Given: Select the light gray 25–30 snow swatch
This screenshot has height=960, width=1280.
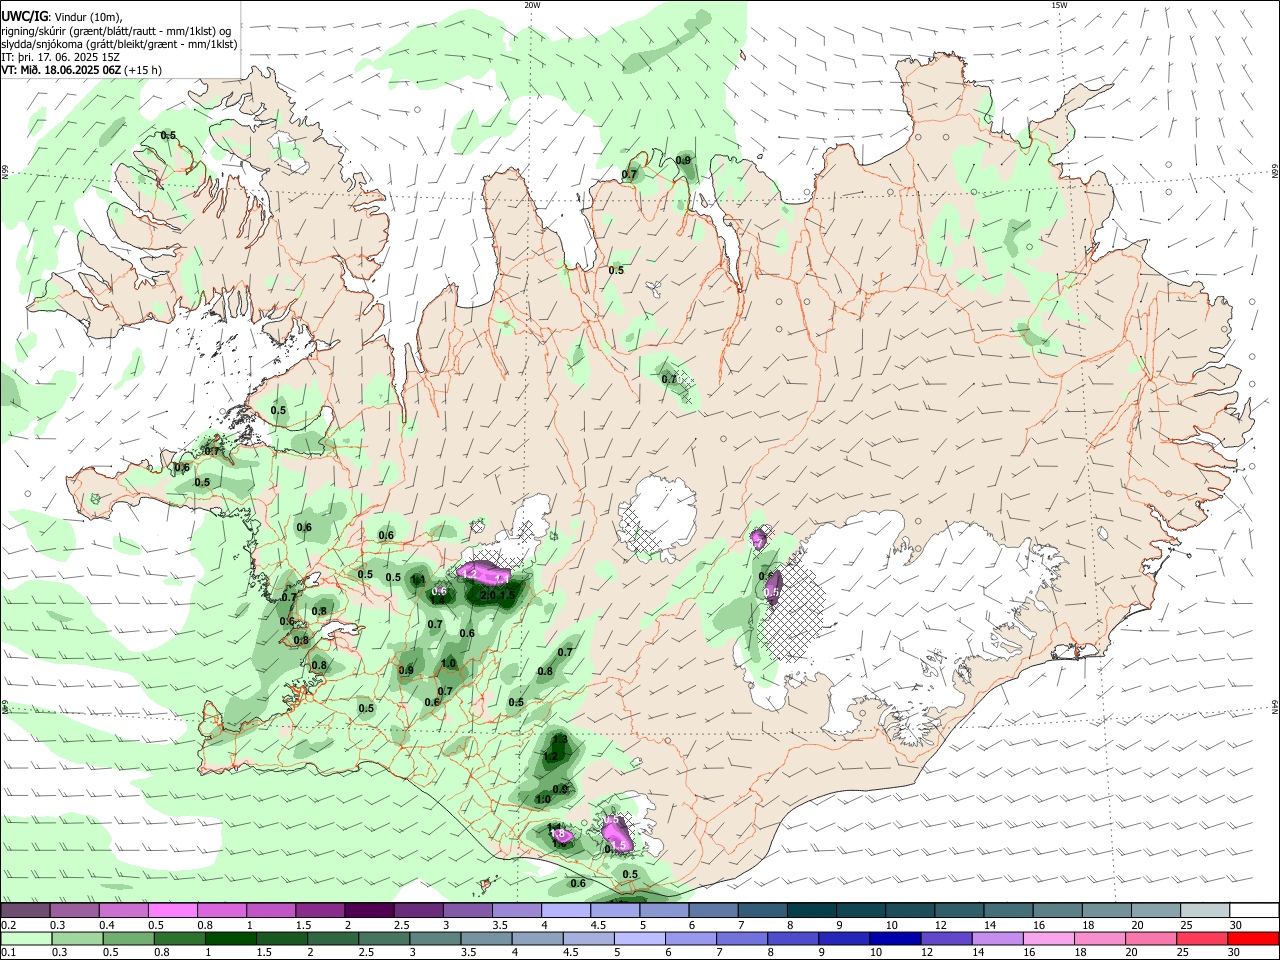Looking at the screenshot, I should click(x=1204, y=911).
